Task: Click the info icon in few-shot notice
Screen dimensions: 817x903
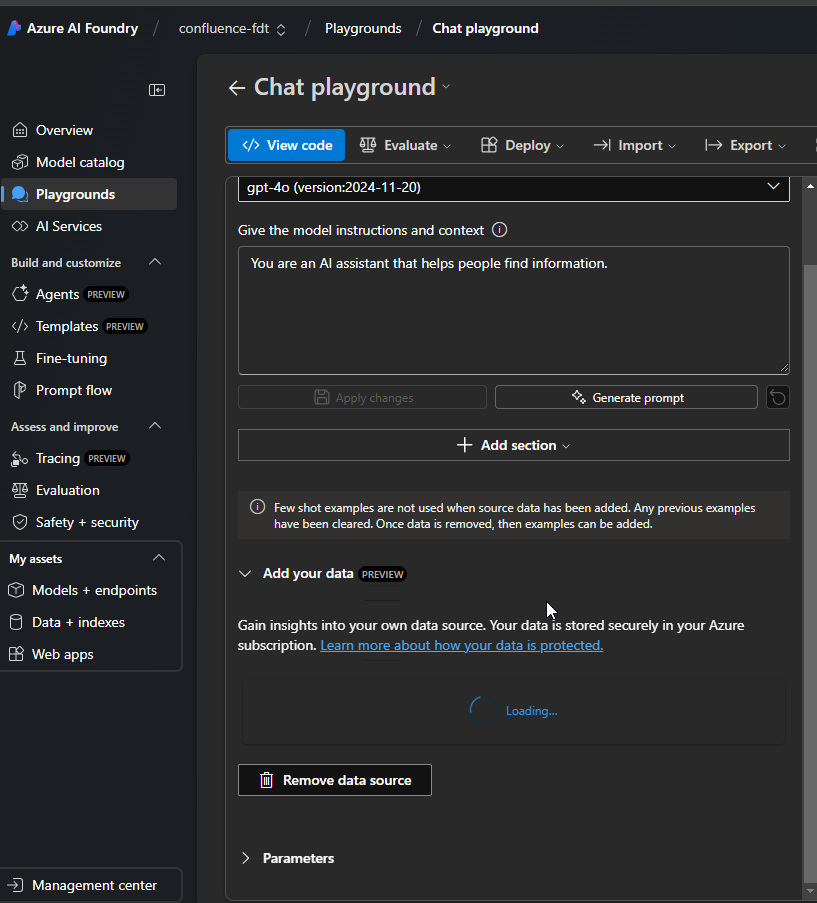Action: [x=257, y=507]
